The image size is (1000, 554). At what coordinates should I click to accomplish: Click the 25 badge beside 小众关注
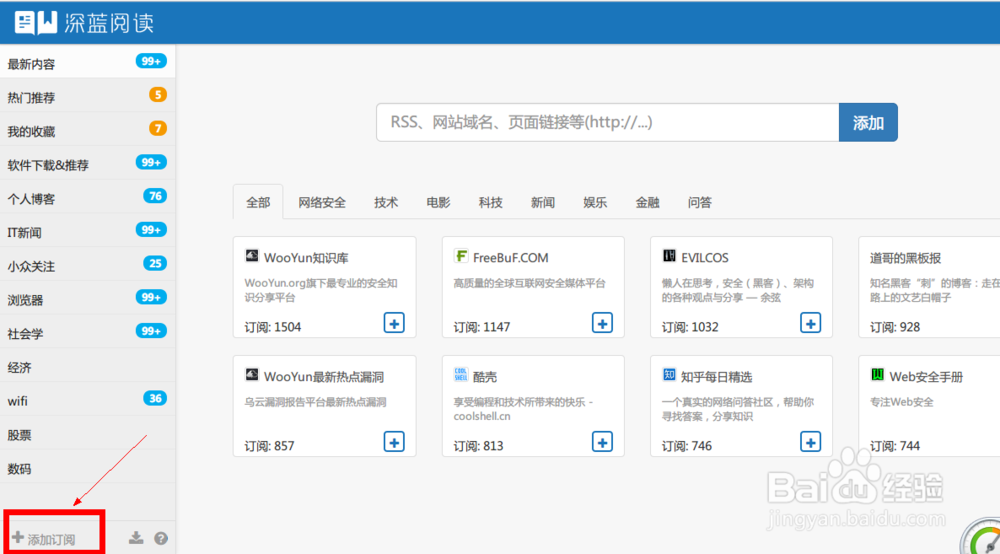[155, 263]
